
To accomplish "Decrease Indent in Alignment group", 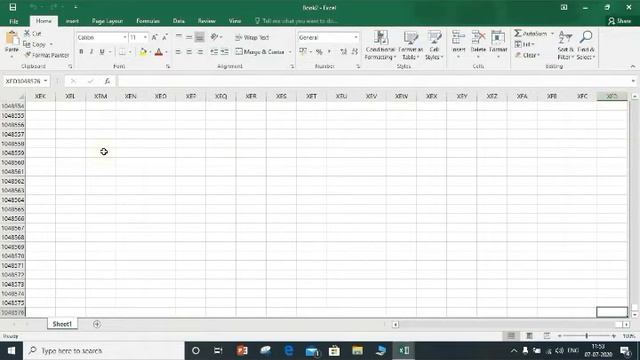I will [214, 52].
